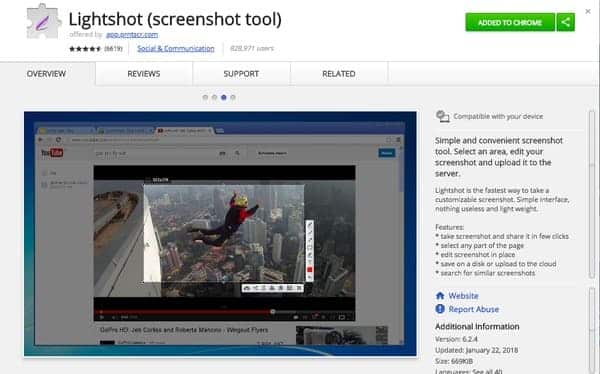Click the Version: 6.2.4 text
This screenshot has height=374, width=600.
click(x=456, y=339)
